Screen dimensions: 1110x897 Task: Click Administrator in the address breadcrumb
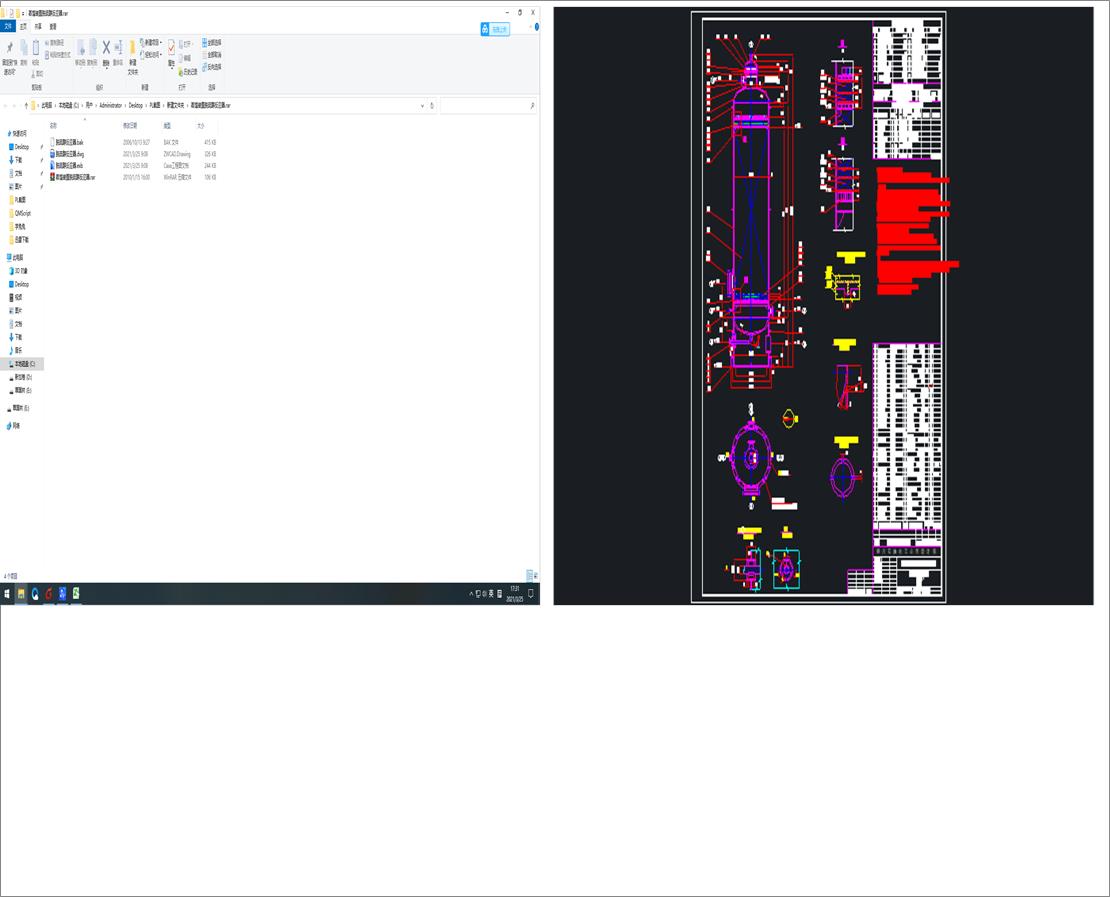pos(111,105)
